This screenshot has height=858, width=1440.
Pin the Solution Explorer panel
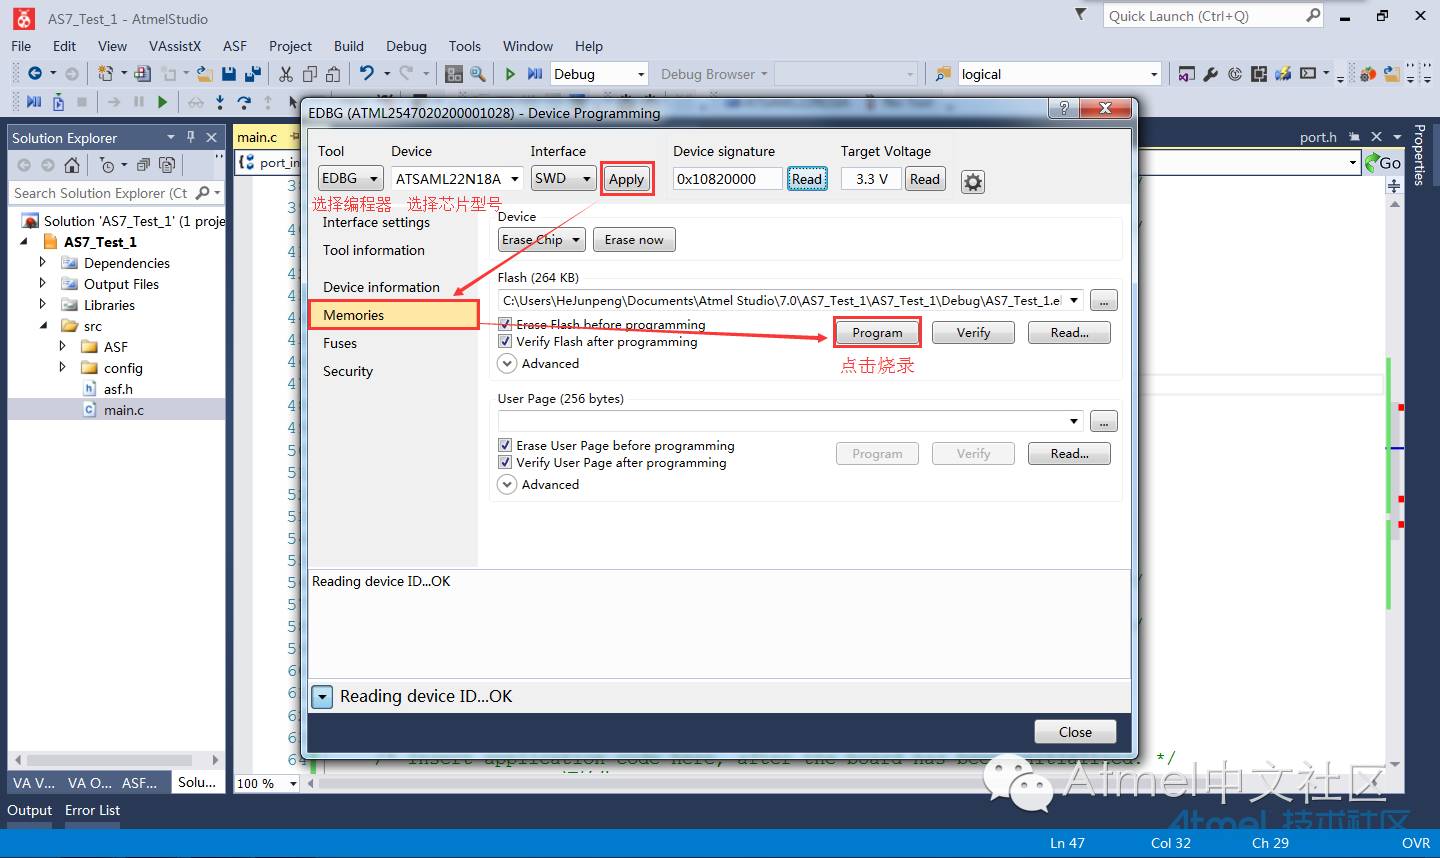(x=190, y=137)
